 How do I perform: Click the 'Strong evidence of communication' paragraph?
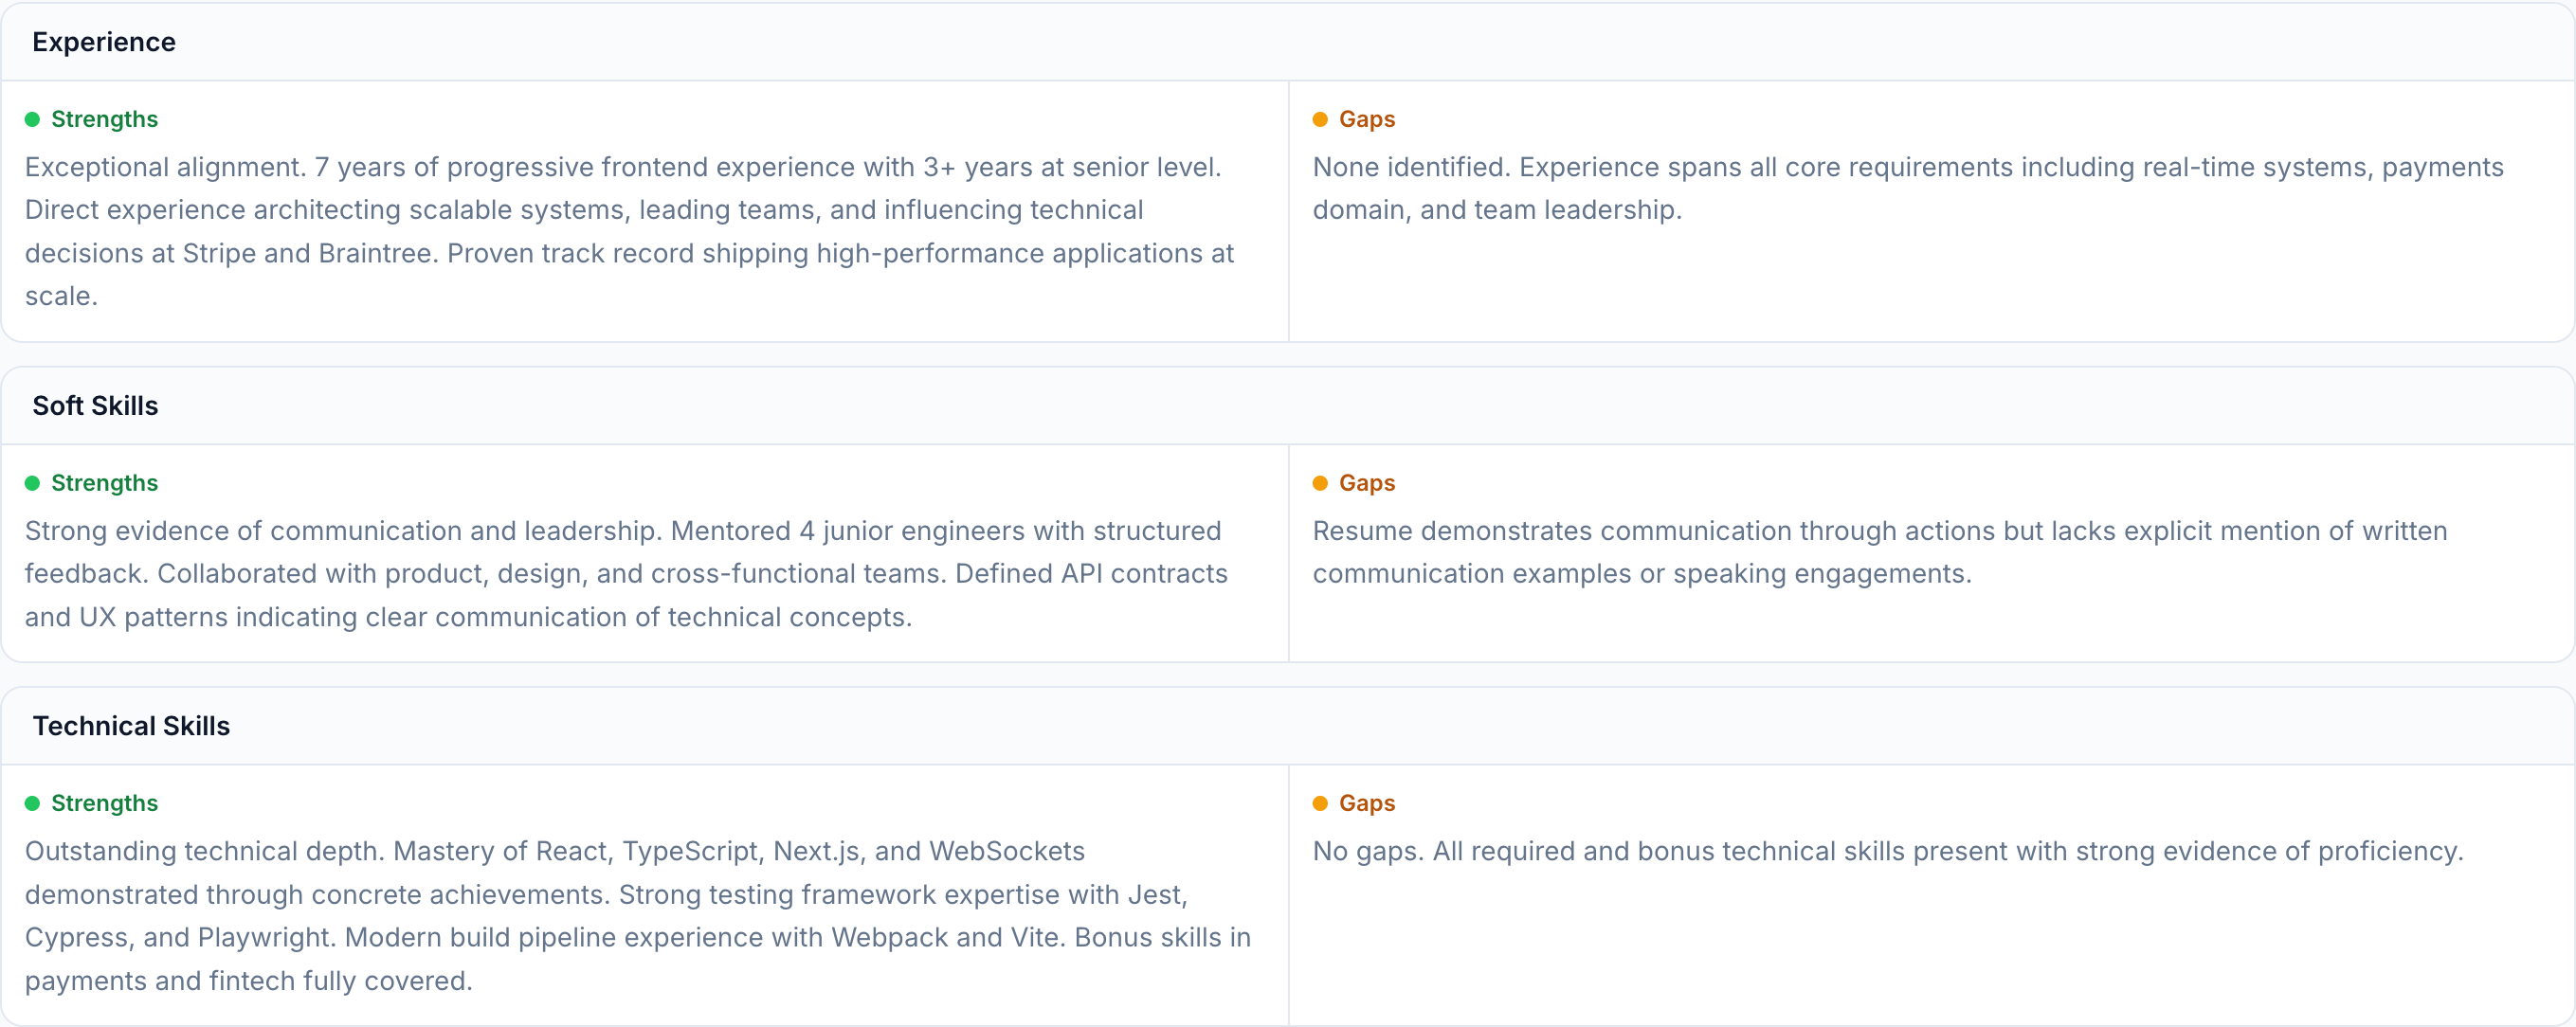click(x=626, y=574)
